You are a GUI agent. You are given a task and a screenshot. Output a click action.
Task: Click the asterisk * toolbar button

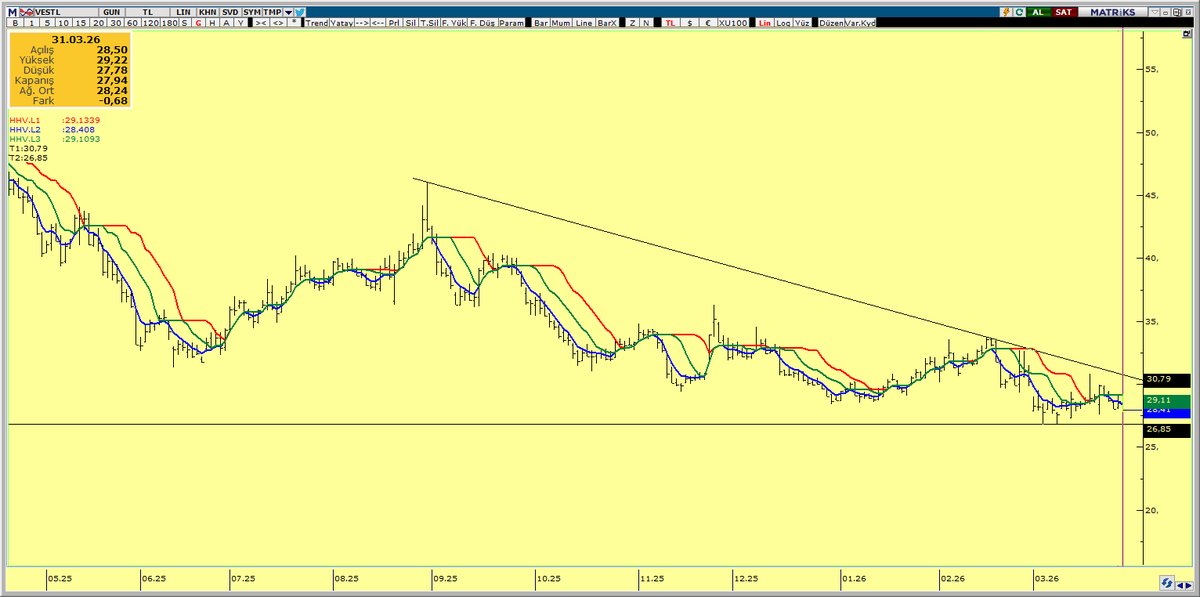294,22
